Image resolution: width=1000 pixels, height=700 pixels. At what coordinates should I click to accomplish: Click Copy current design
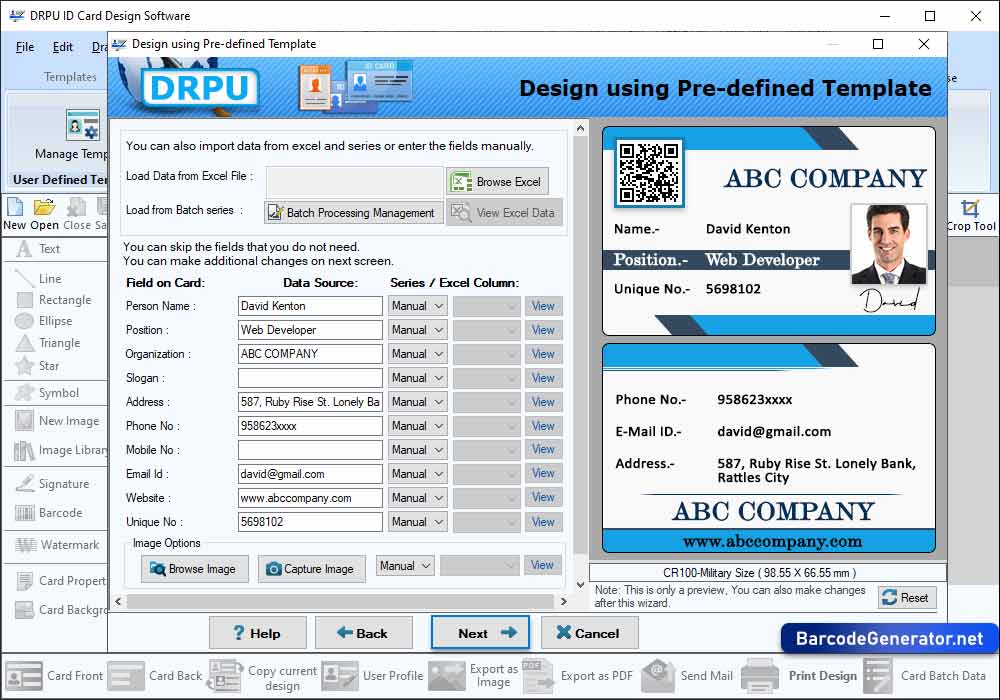pos(263,677)
